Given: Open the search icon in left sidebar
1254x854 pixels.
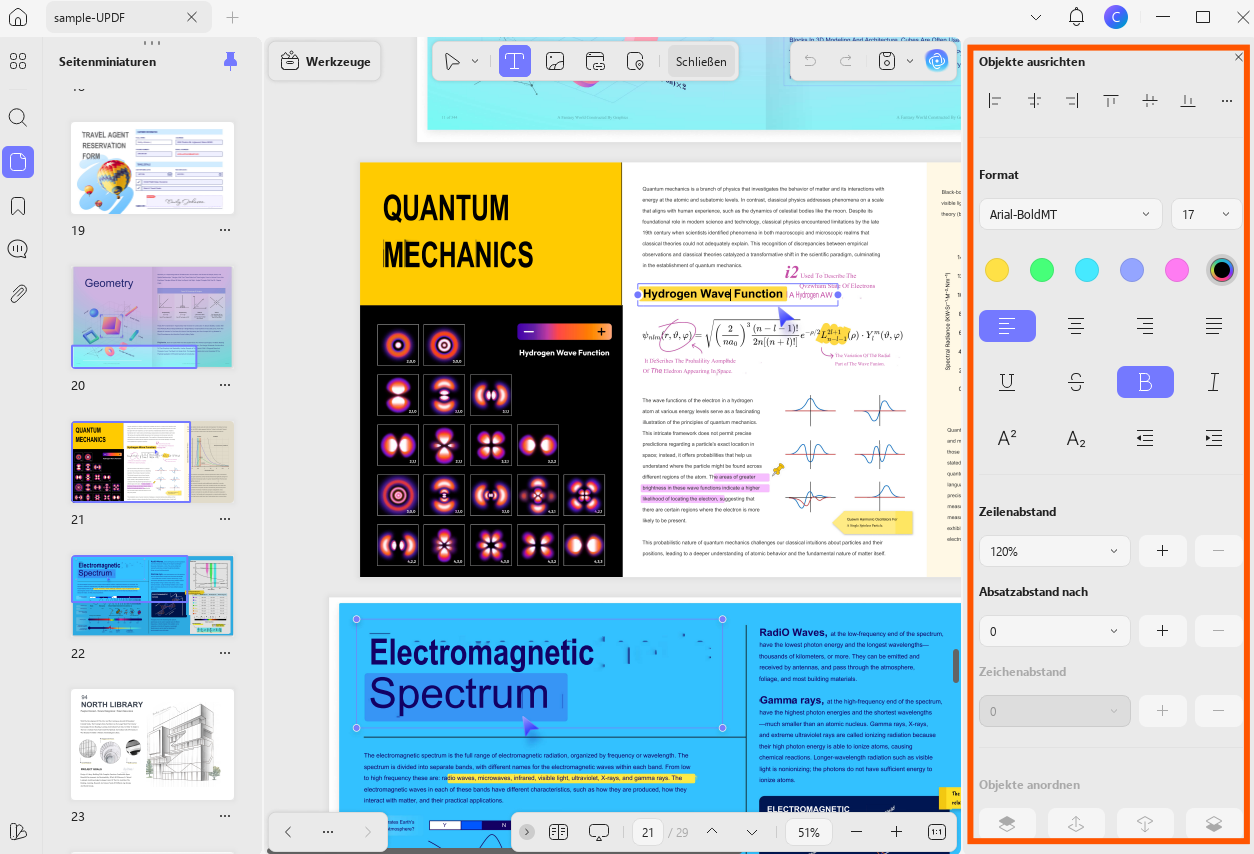Looking at the screenshot, I should 18,117.
